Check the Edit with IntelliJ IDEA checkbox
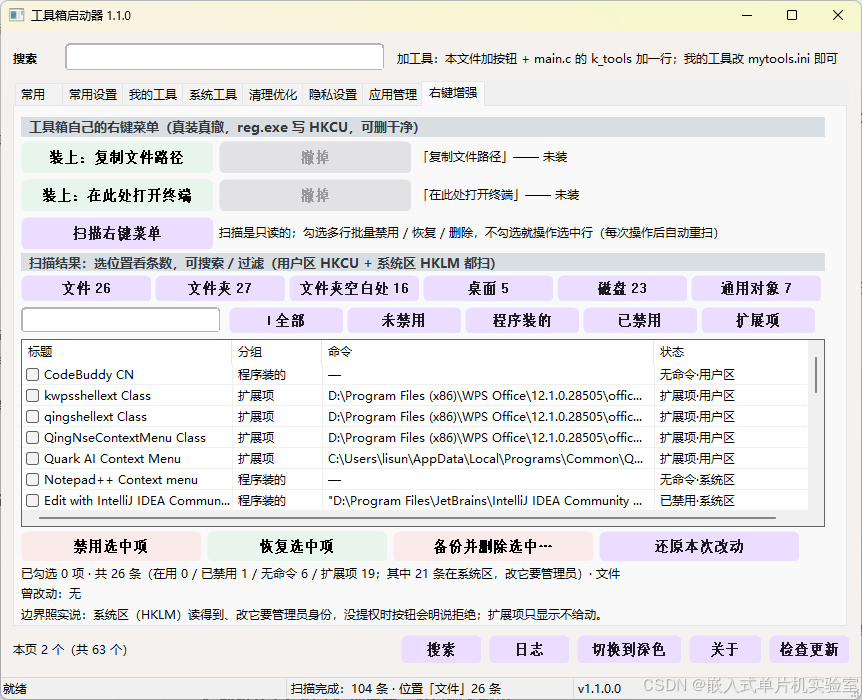This screenshot has width=862, height=700. 32,500
